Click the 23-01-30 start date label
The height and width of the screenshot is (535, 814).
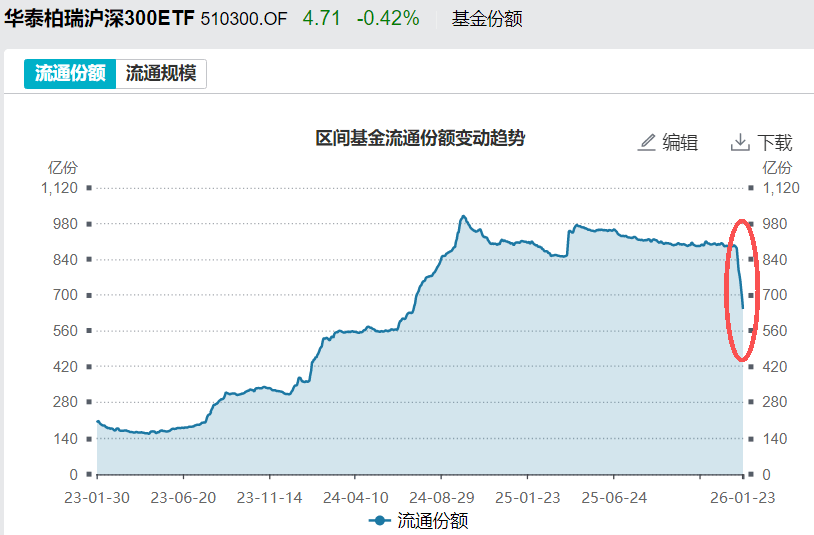(x=98, y=497)
